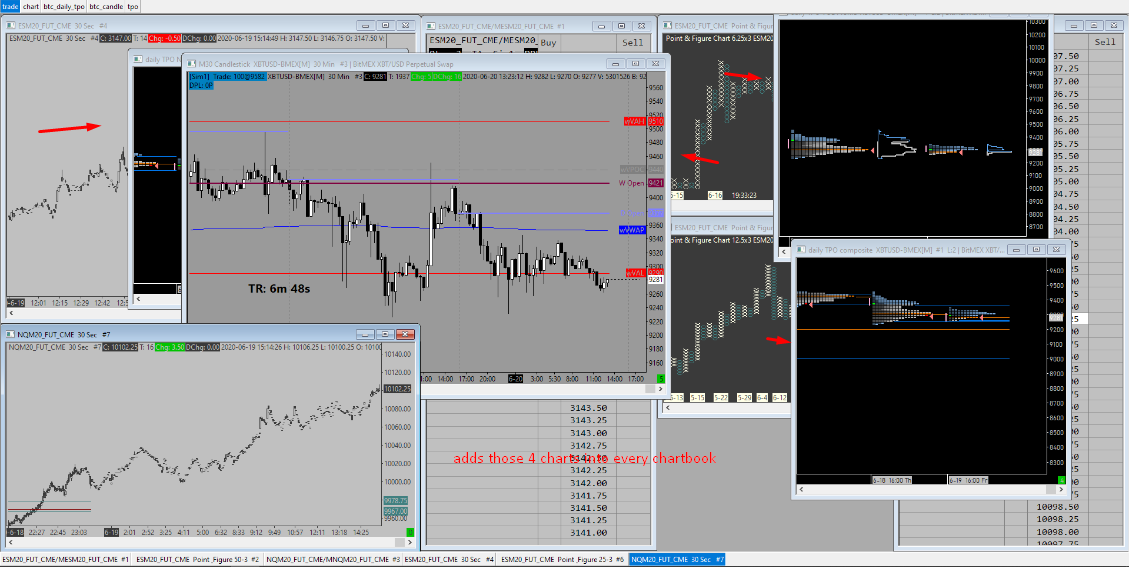Image resolution: width=1133 pixels, height=567 pixels.
Task: Click the Sell column header in ESM20 DOM
Action: (x=632, y=43)
